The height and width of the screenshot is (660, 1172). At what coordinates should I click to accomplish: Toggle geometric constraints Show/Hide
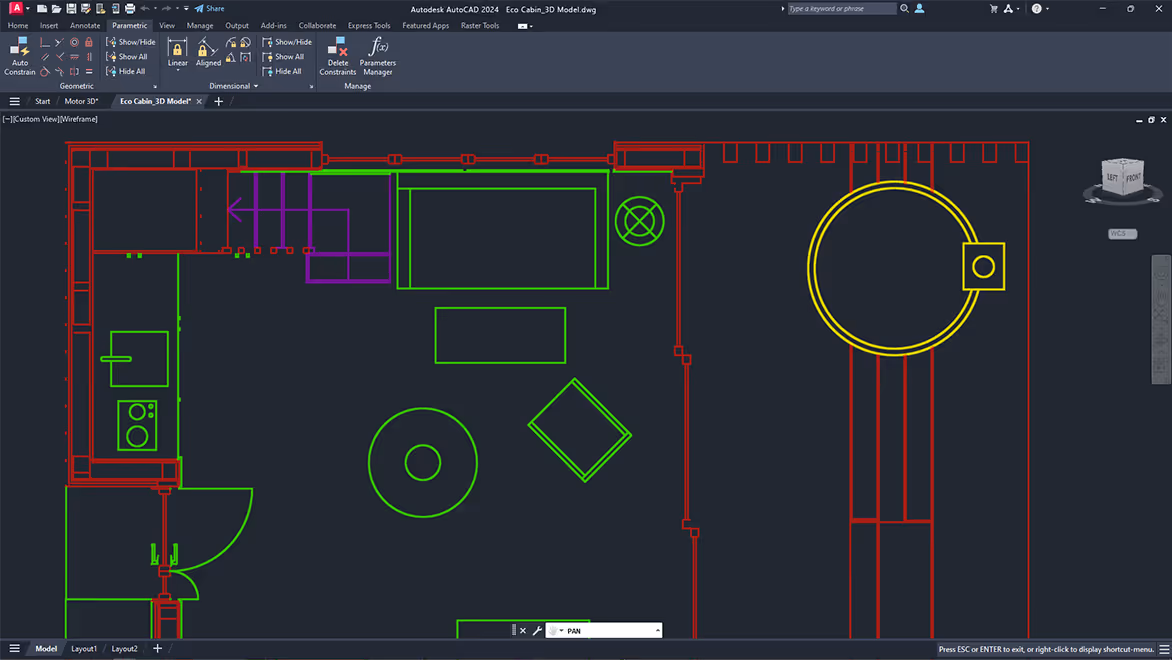point(131,42)
